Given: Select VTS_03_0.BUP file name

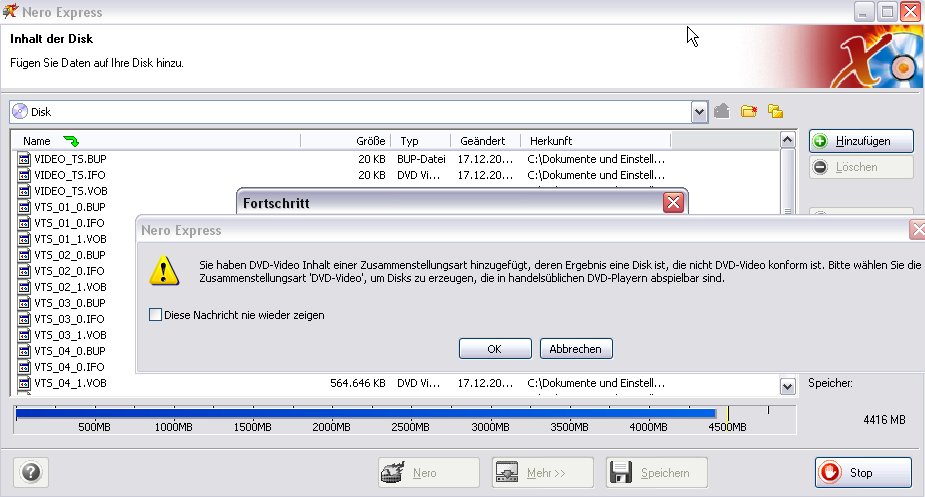Looking at the screenshot, I should 70,303.
